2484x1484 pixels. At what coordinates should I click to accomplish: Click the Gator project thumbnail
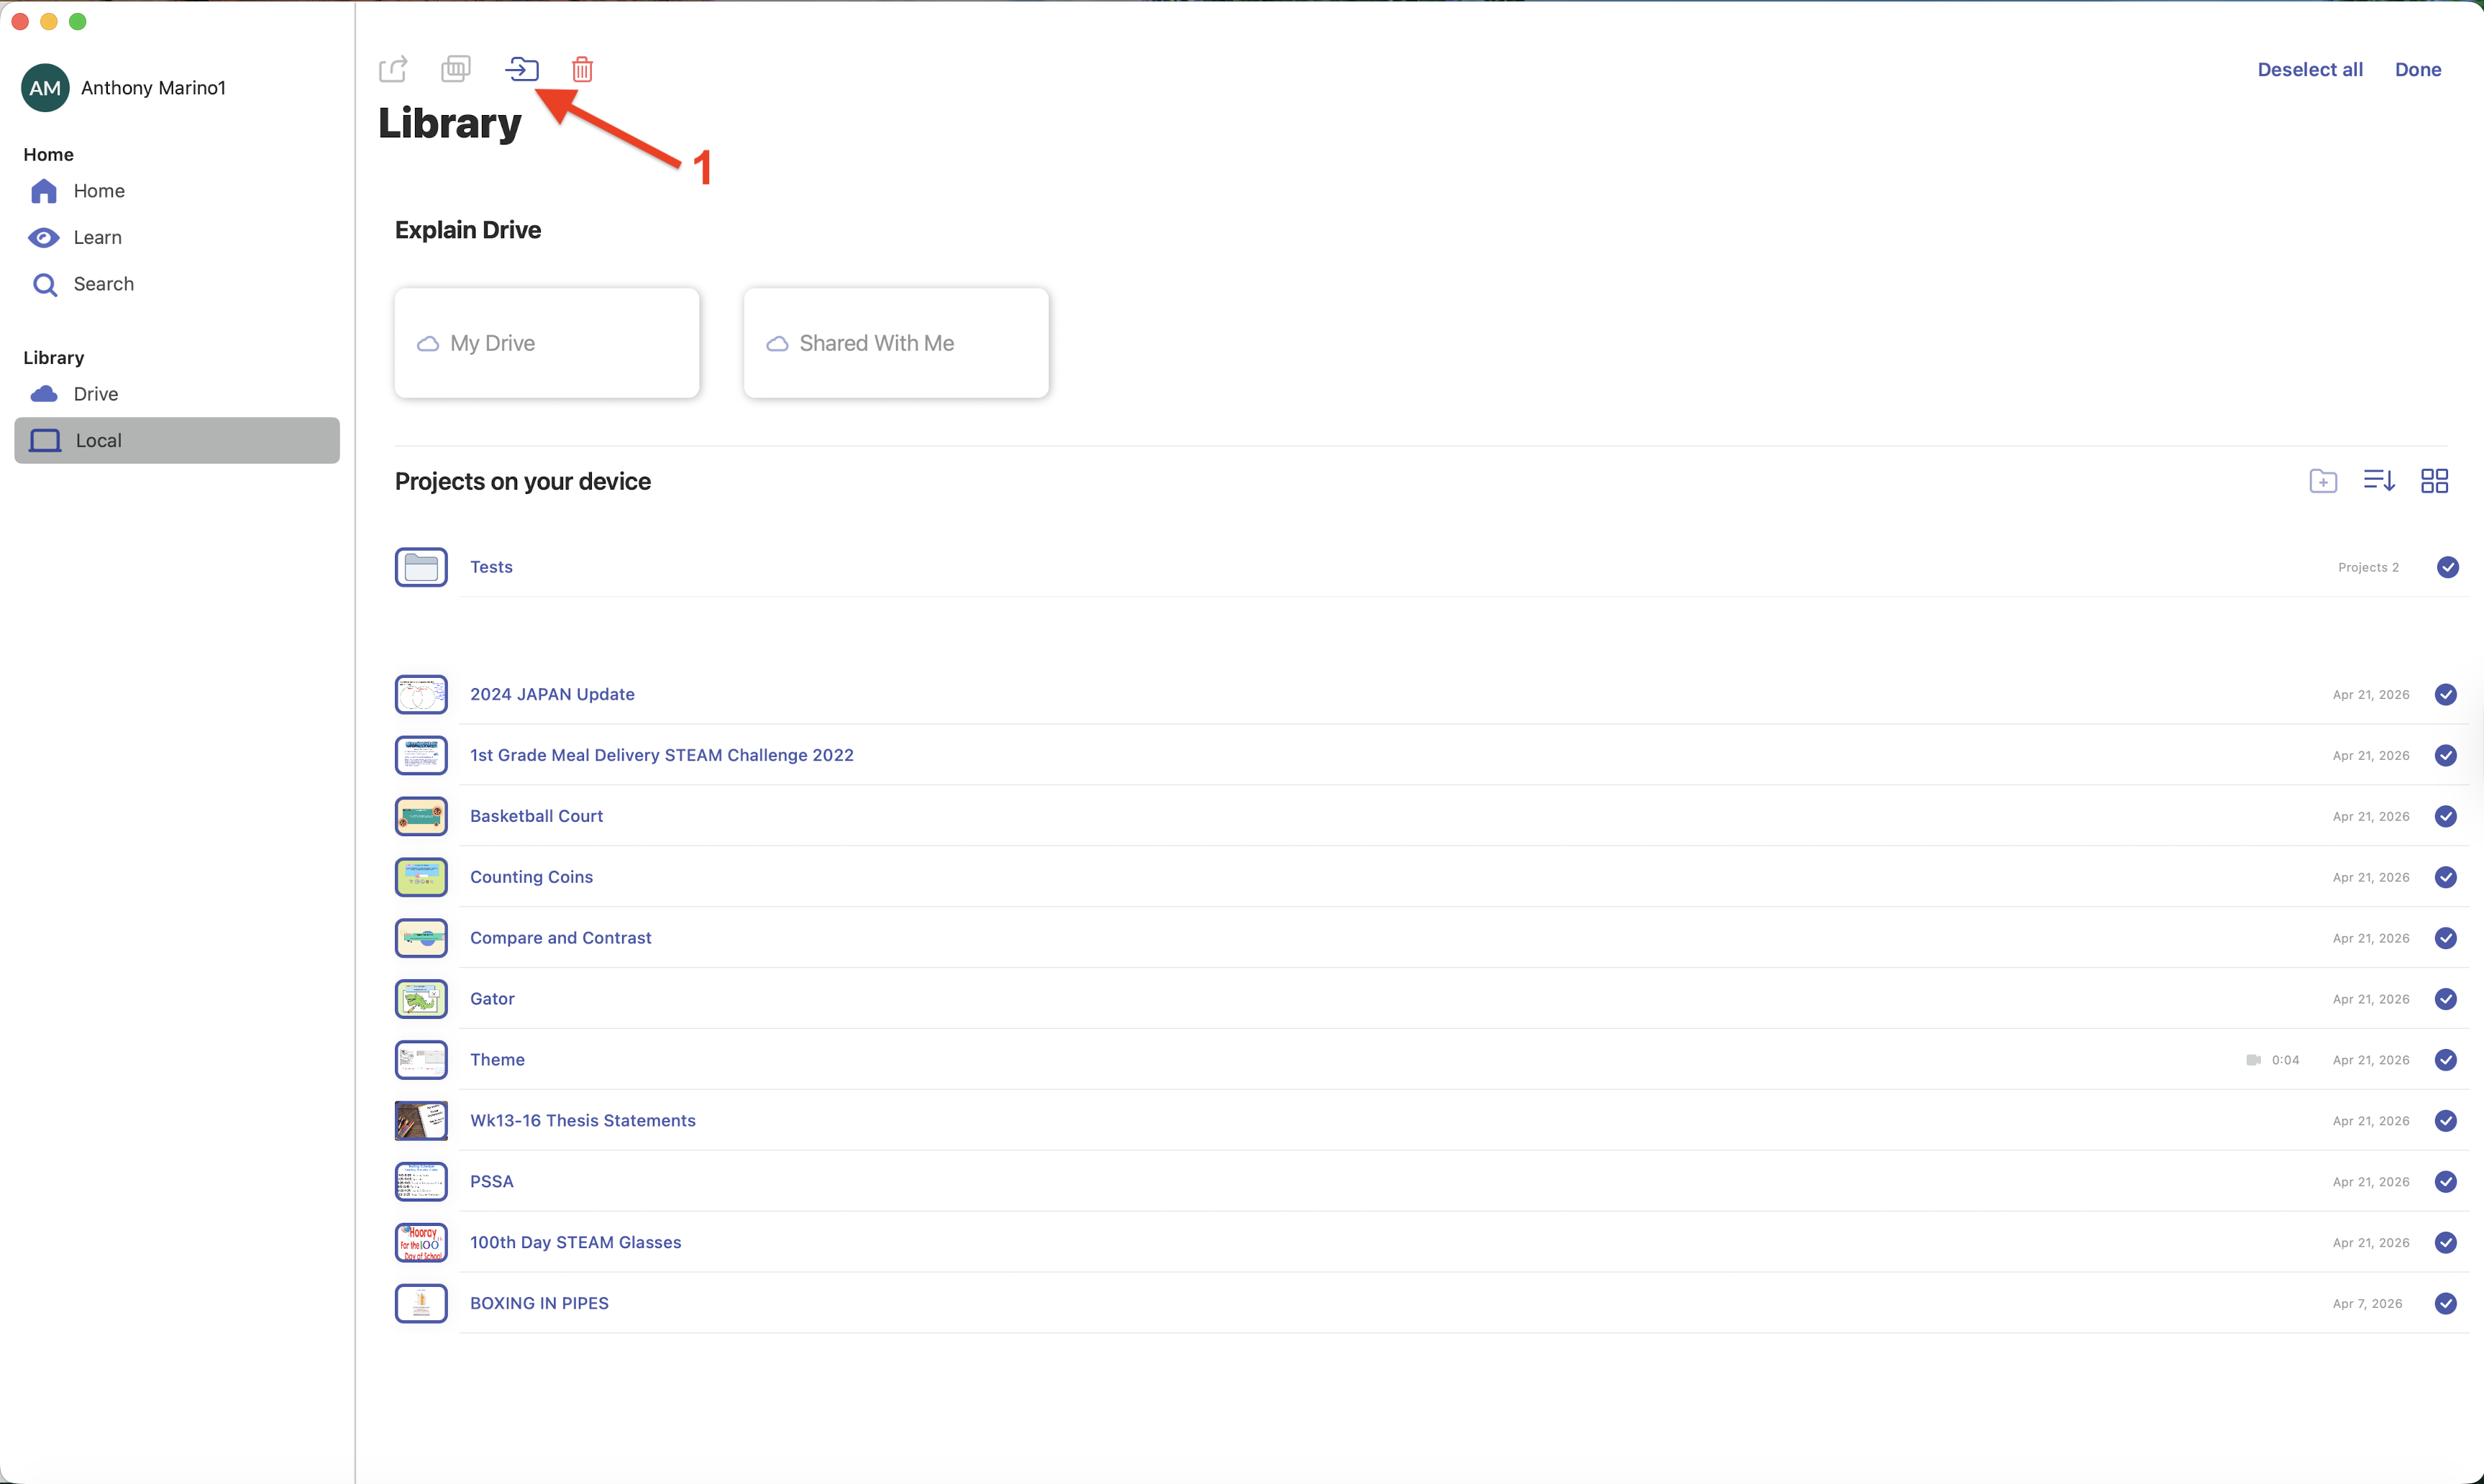421,999
